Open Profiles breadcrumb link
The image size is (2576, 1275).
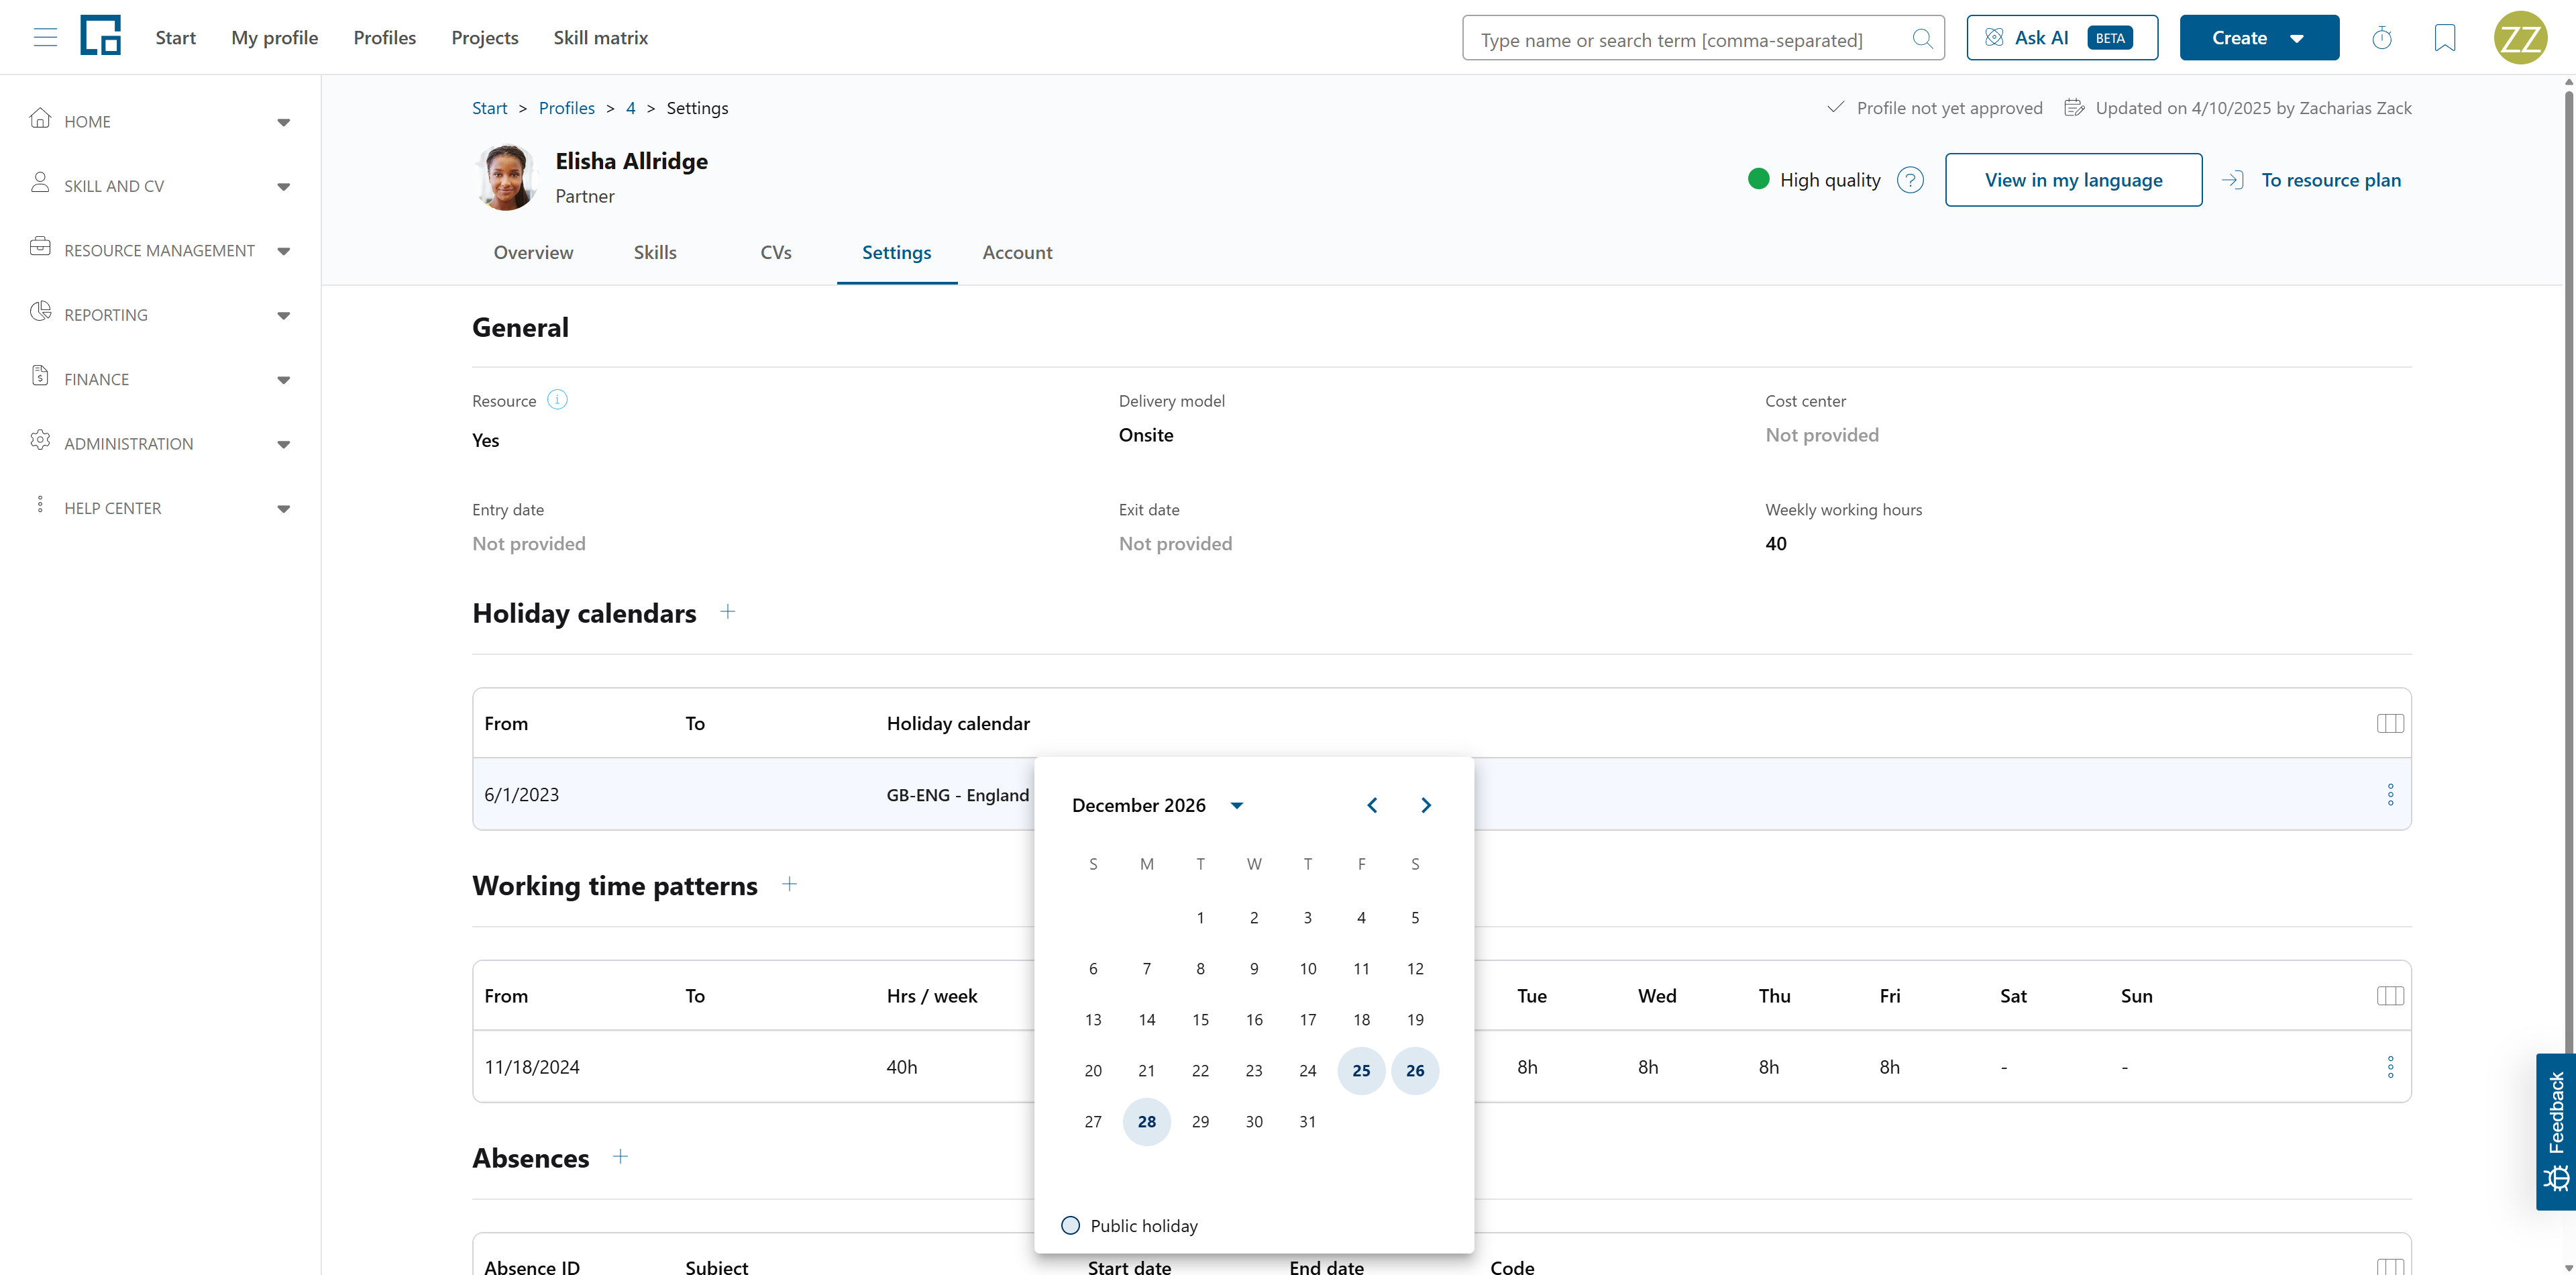point(566,108)
